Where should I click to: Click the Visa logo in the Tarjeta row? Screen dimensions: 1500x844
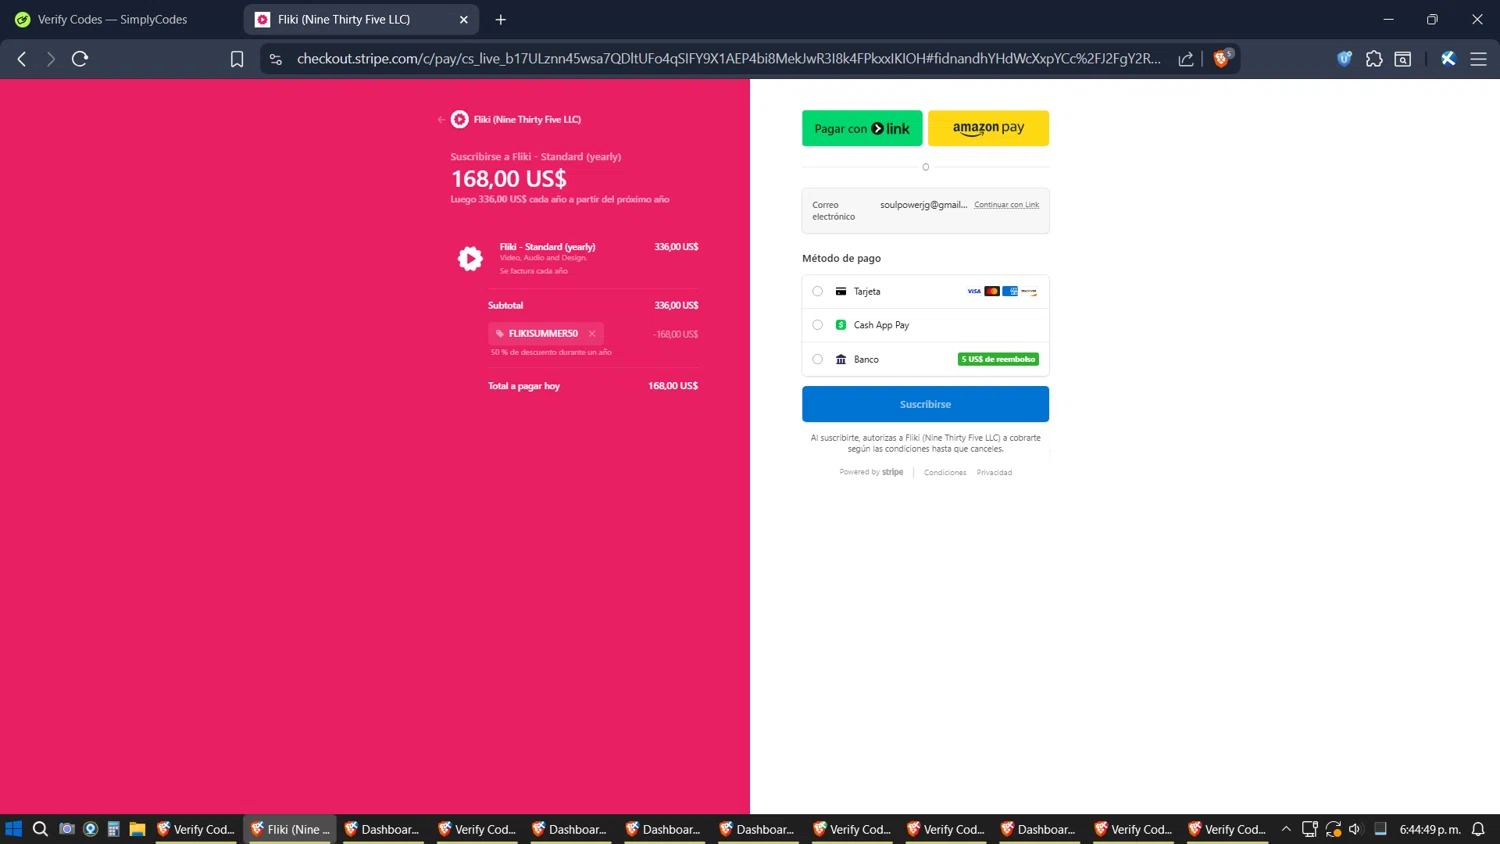point(974,292)
